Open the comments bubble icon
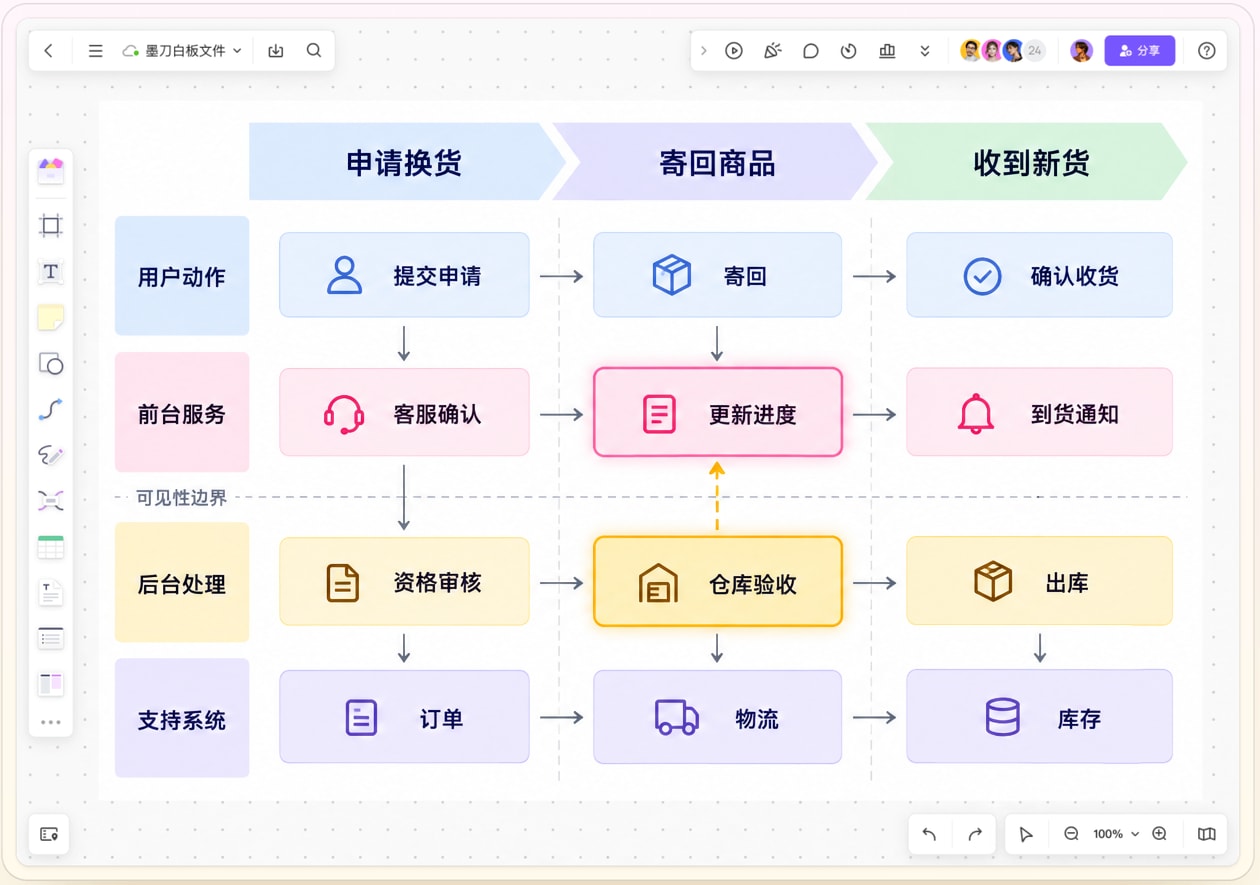1260x885 pixels. point(811,50)
